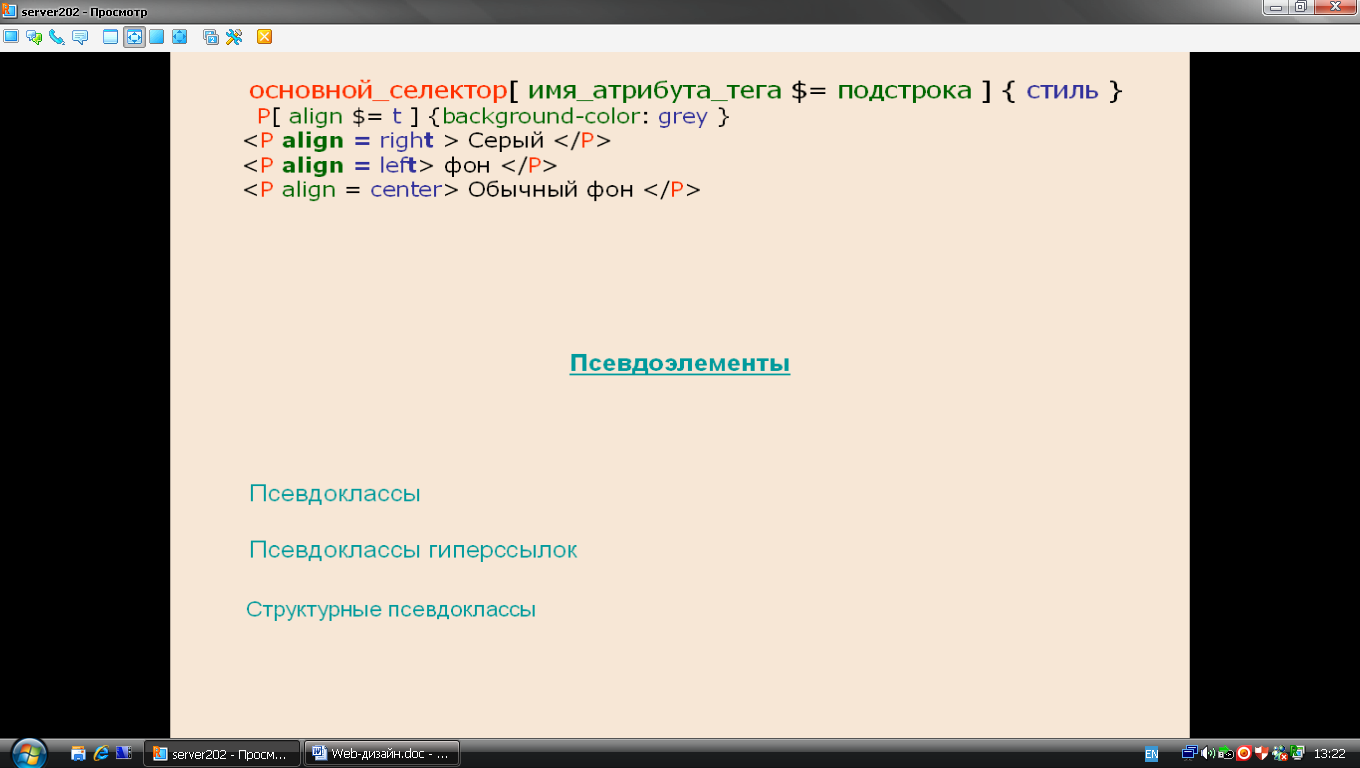Image resolution: width=1360 pixels, height=768 pixels.
Task: Open the Структурные псевдоклассы link
Action: click(x=391, y=609)
